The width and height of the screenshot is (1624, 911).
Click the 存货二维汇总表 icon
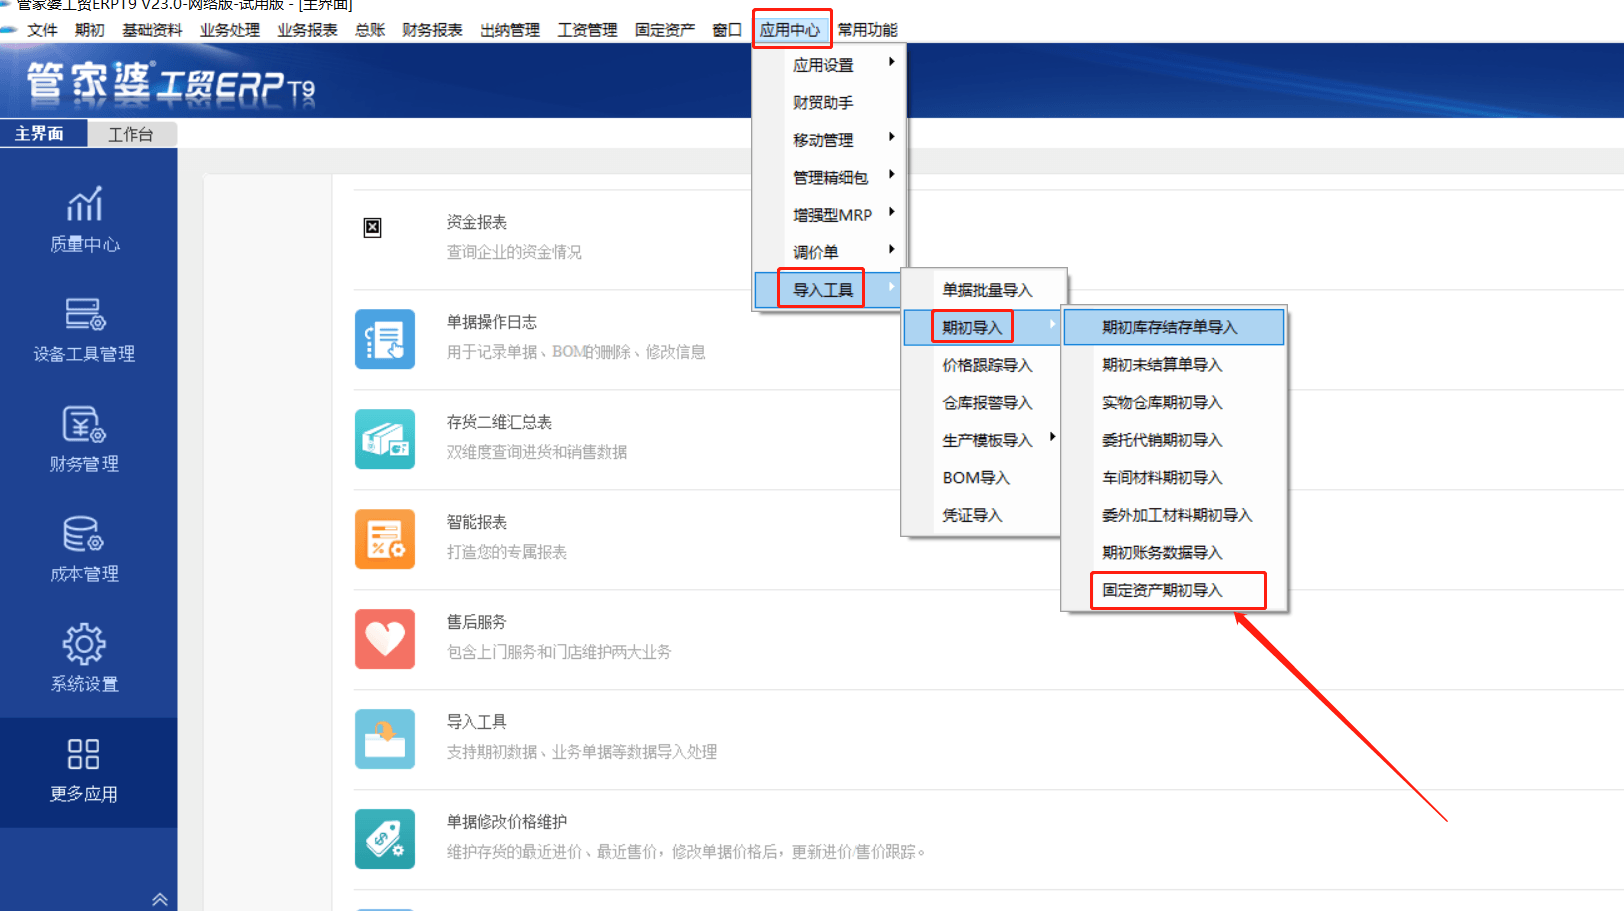pos(385,439)
